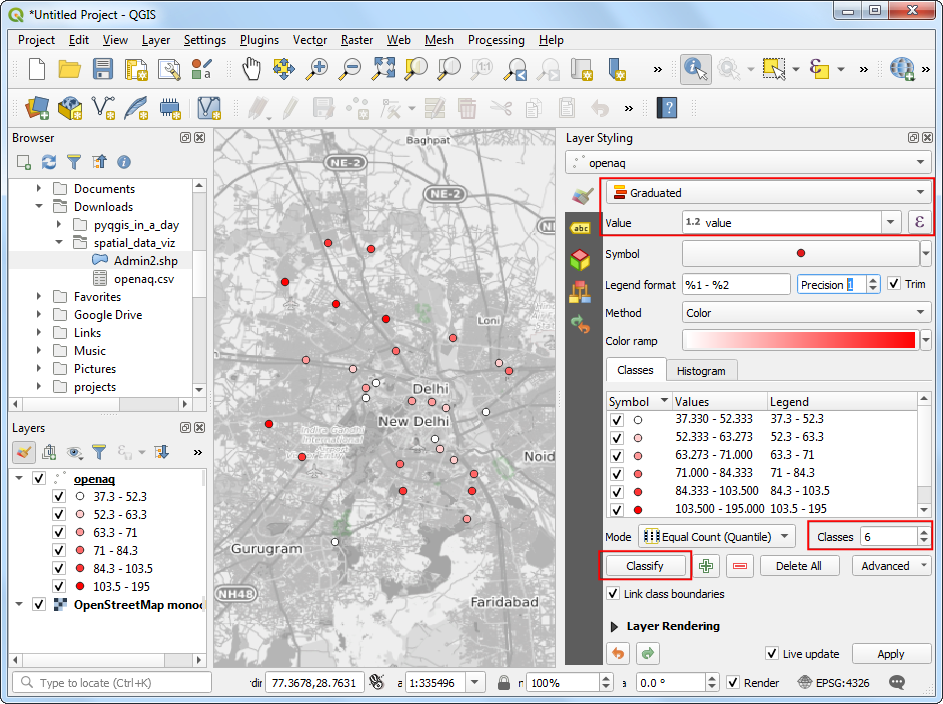Expand the Layer Rendering section
The image size is (943, 704).
614,626
